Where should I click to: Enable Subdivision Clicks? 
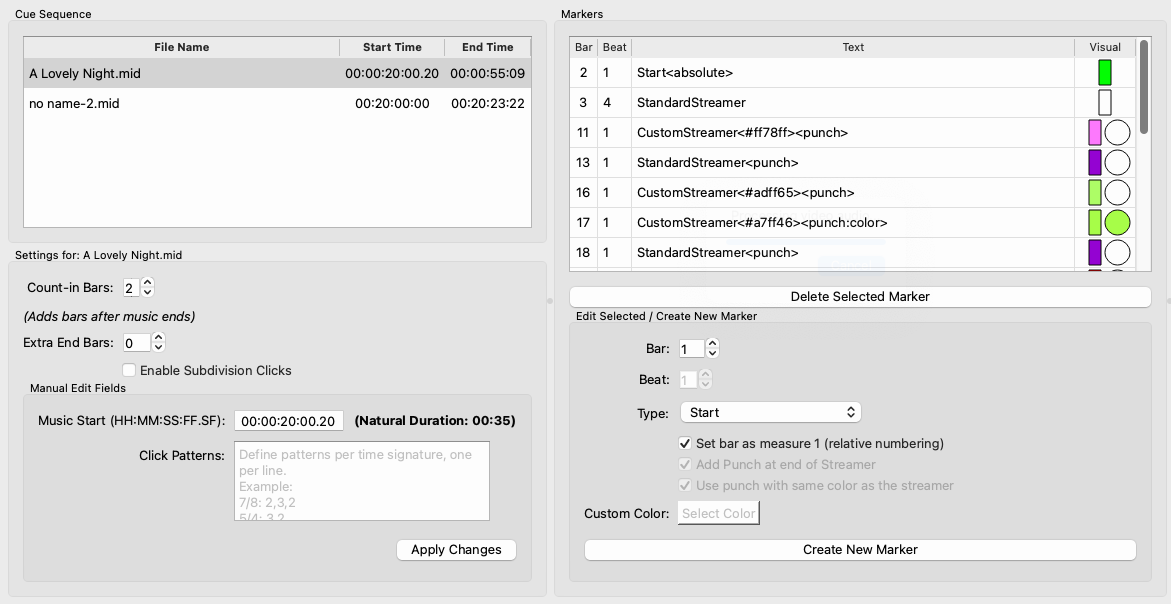click(128, 369)
